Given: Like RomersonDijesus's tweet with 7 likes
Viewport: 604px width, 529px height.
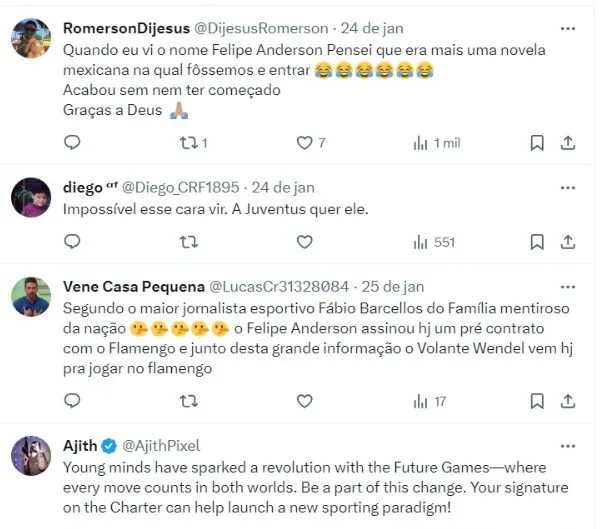Looking at the screenshot, I should (x=305, y=143).
